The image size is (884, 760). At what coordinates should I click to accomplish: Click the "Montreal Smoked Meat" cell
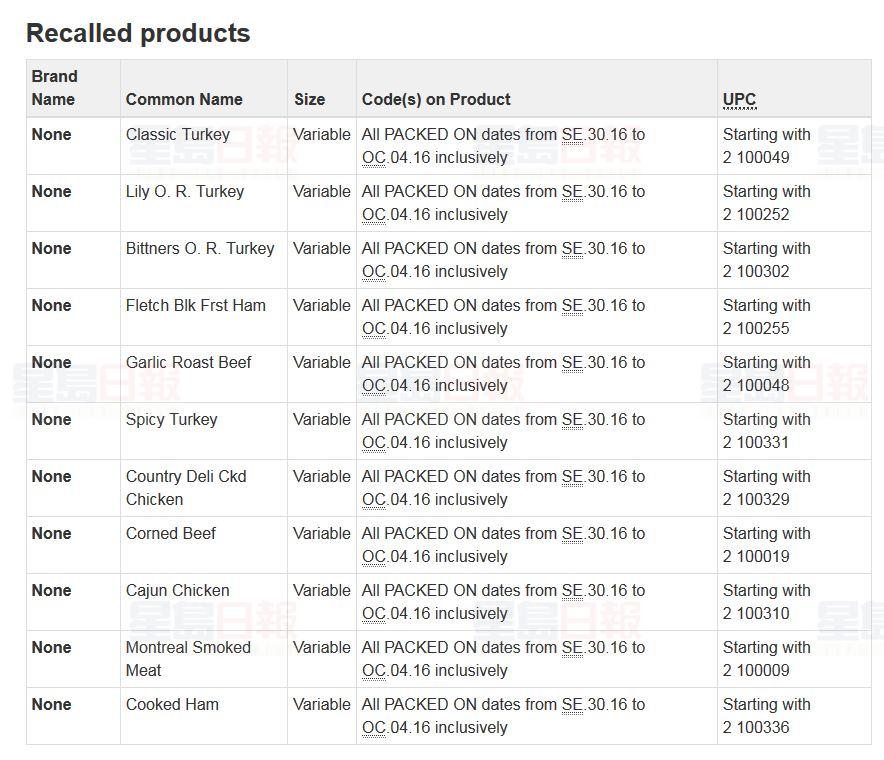188,658
